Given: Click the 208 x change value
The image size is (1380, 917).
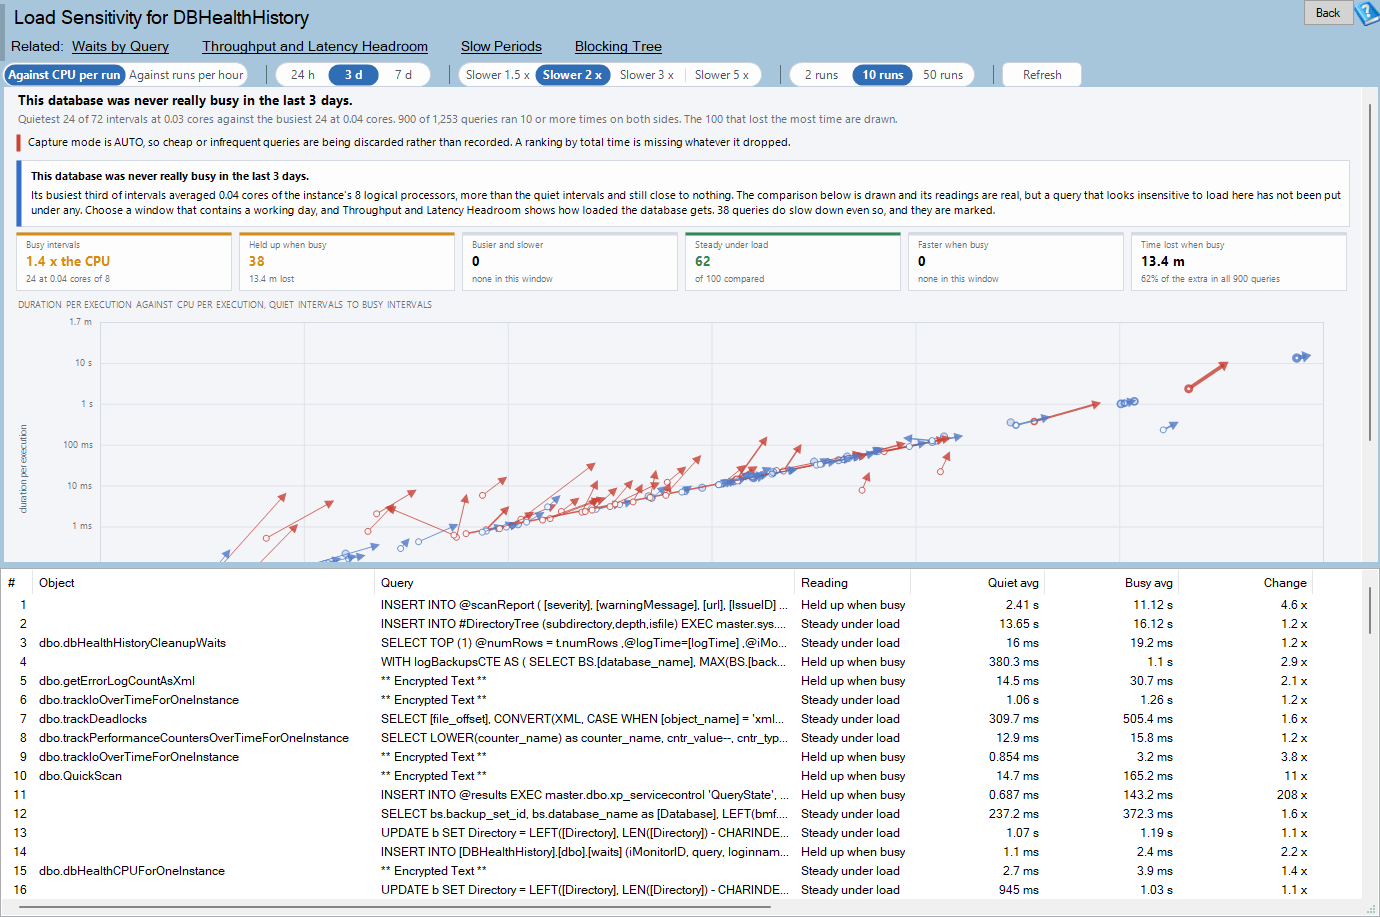Looking at the screenshot, I should click(1292, 795).
